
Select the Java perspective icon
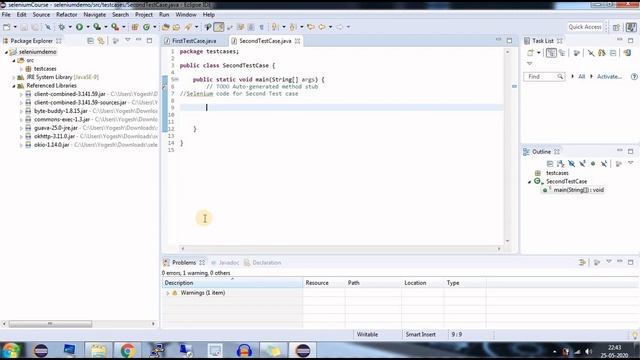631,27
